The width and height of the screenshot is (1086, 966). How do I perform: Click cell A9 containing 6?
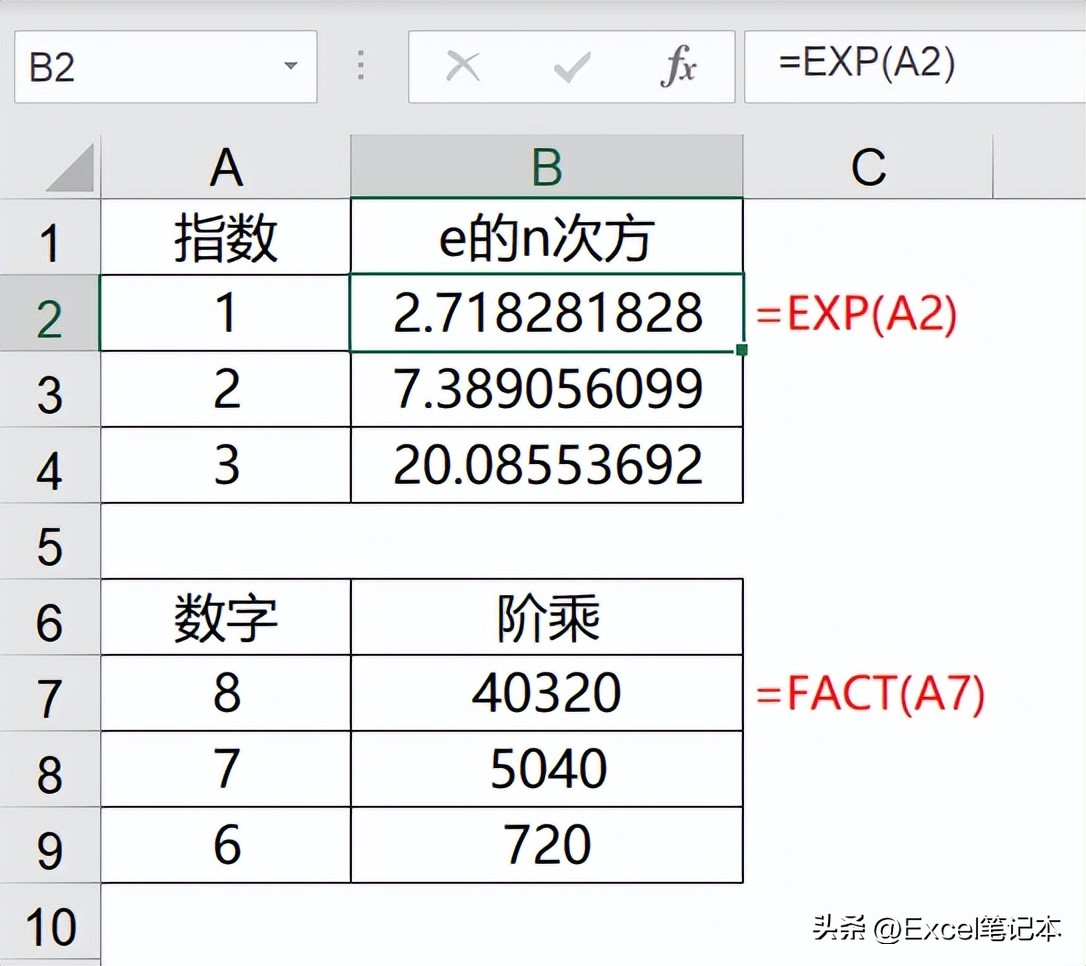click(x=226, y=846)
